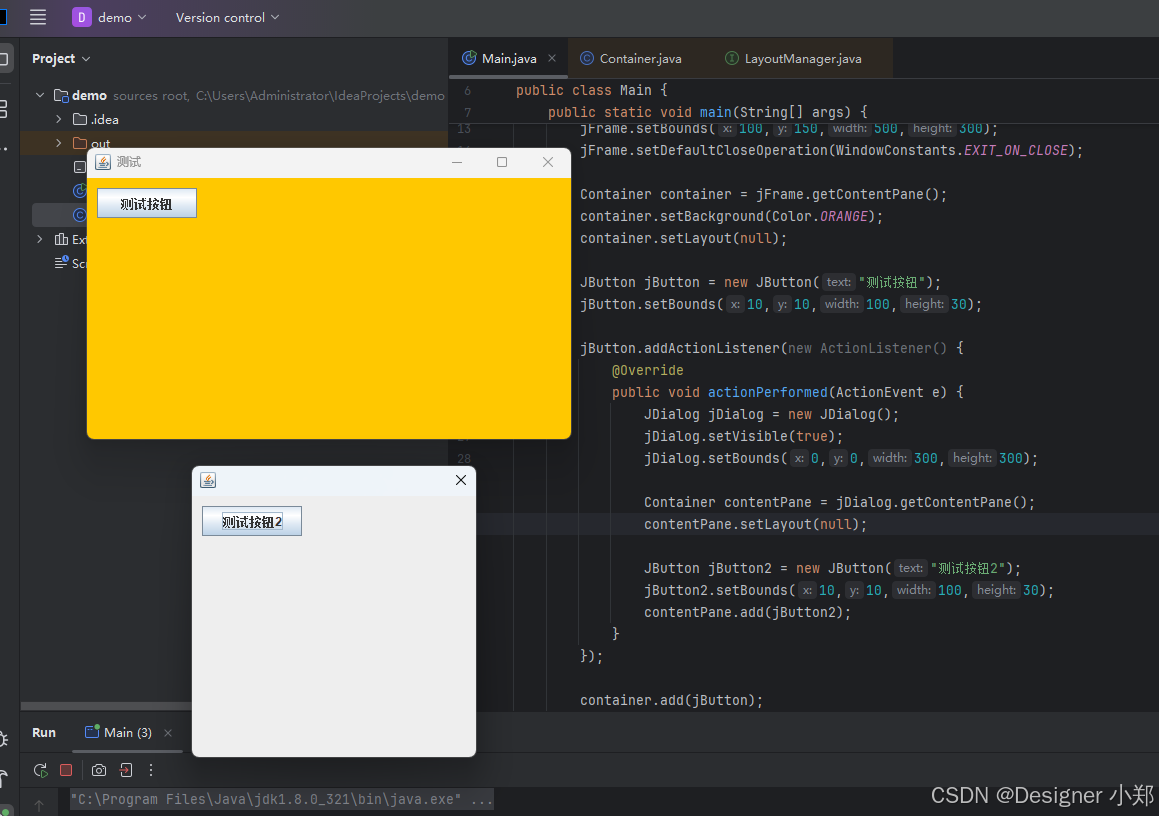Click the camera thread dump icon
The width and height of the screenshot is (1159, 816).
coord(98,770)
